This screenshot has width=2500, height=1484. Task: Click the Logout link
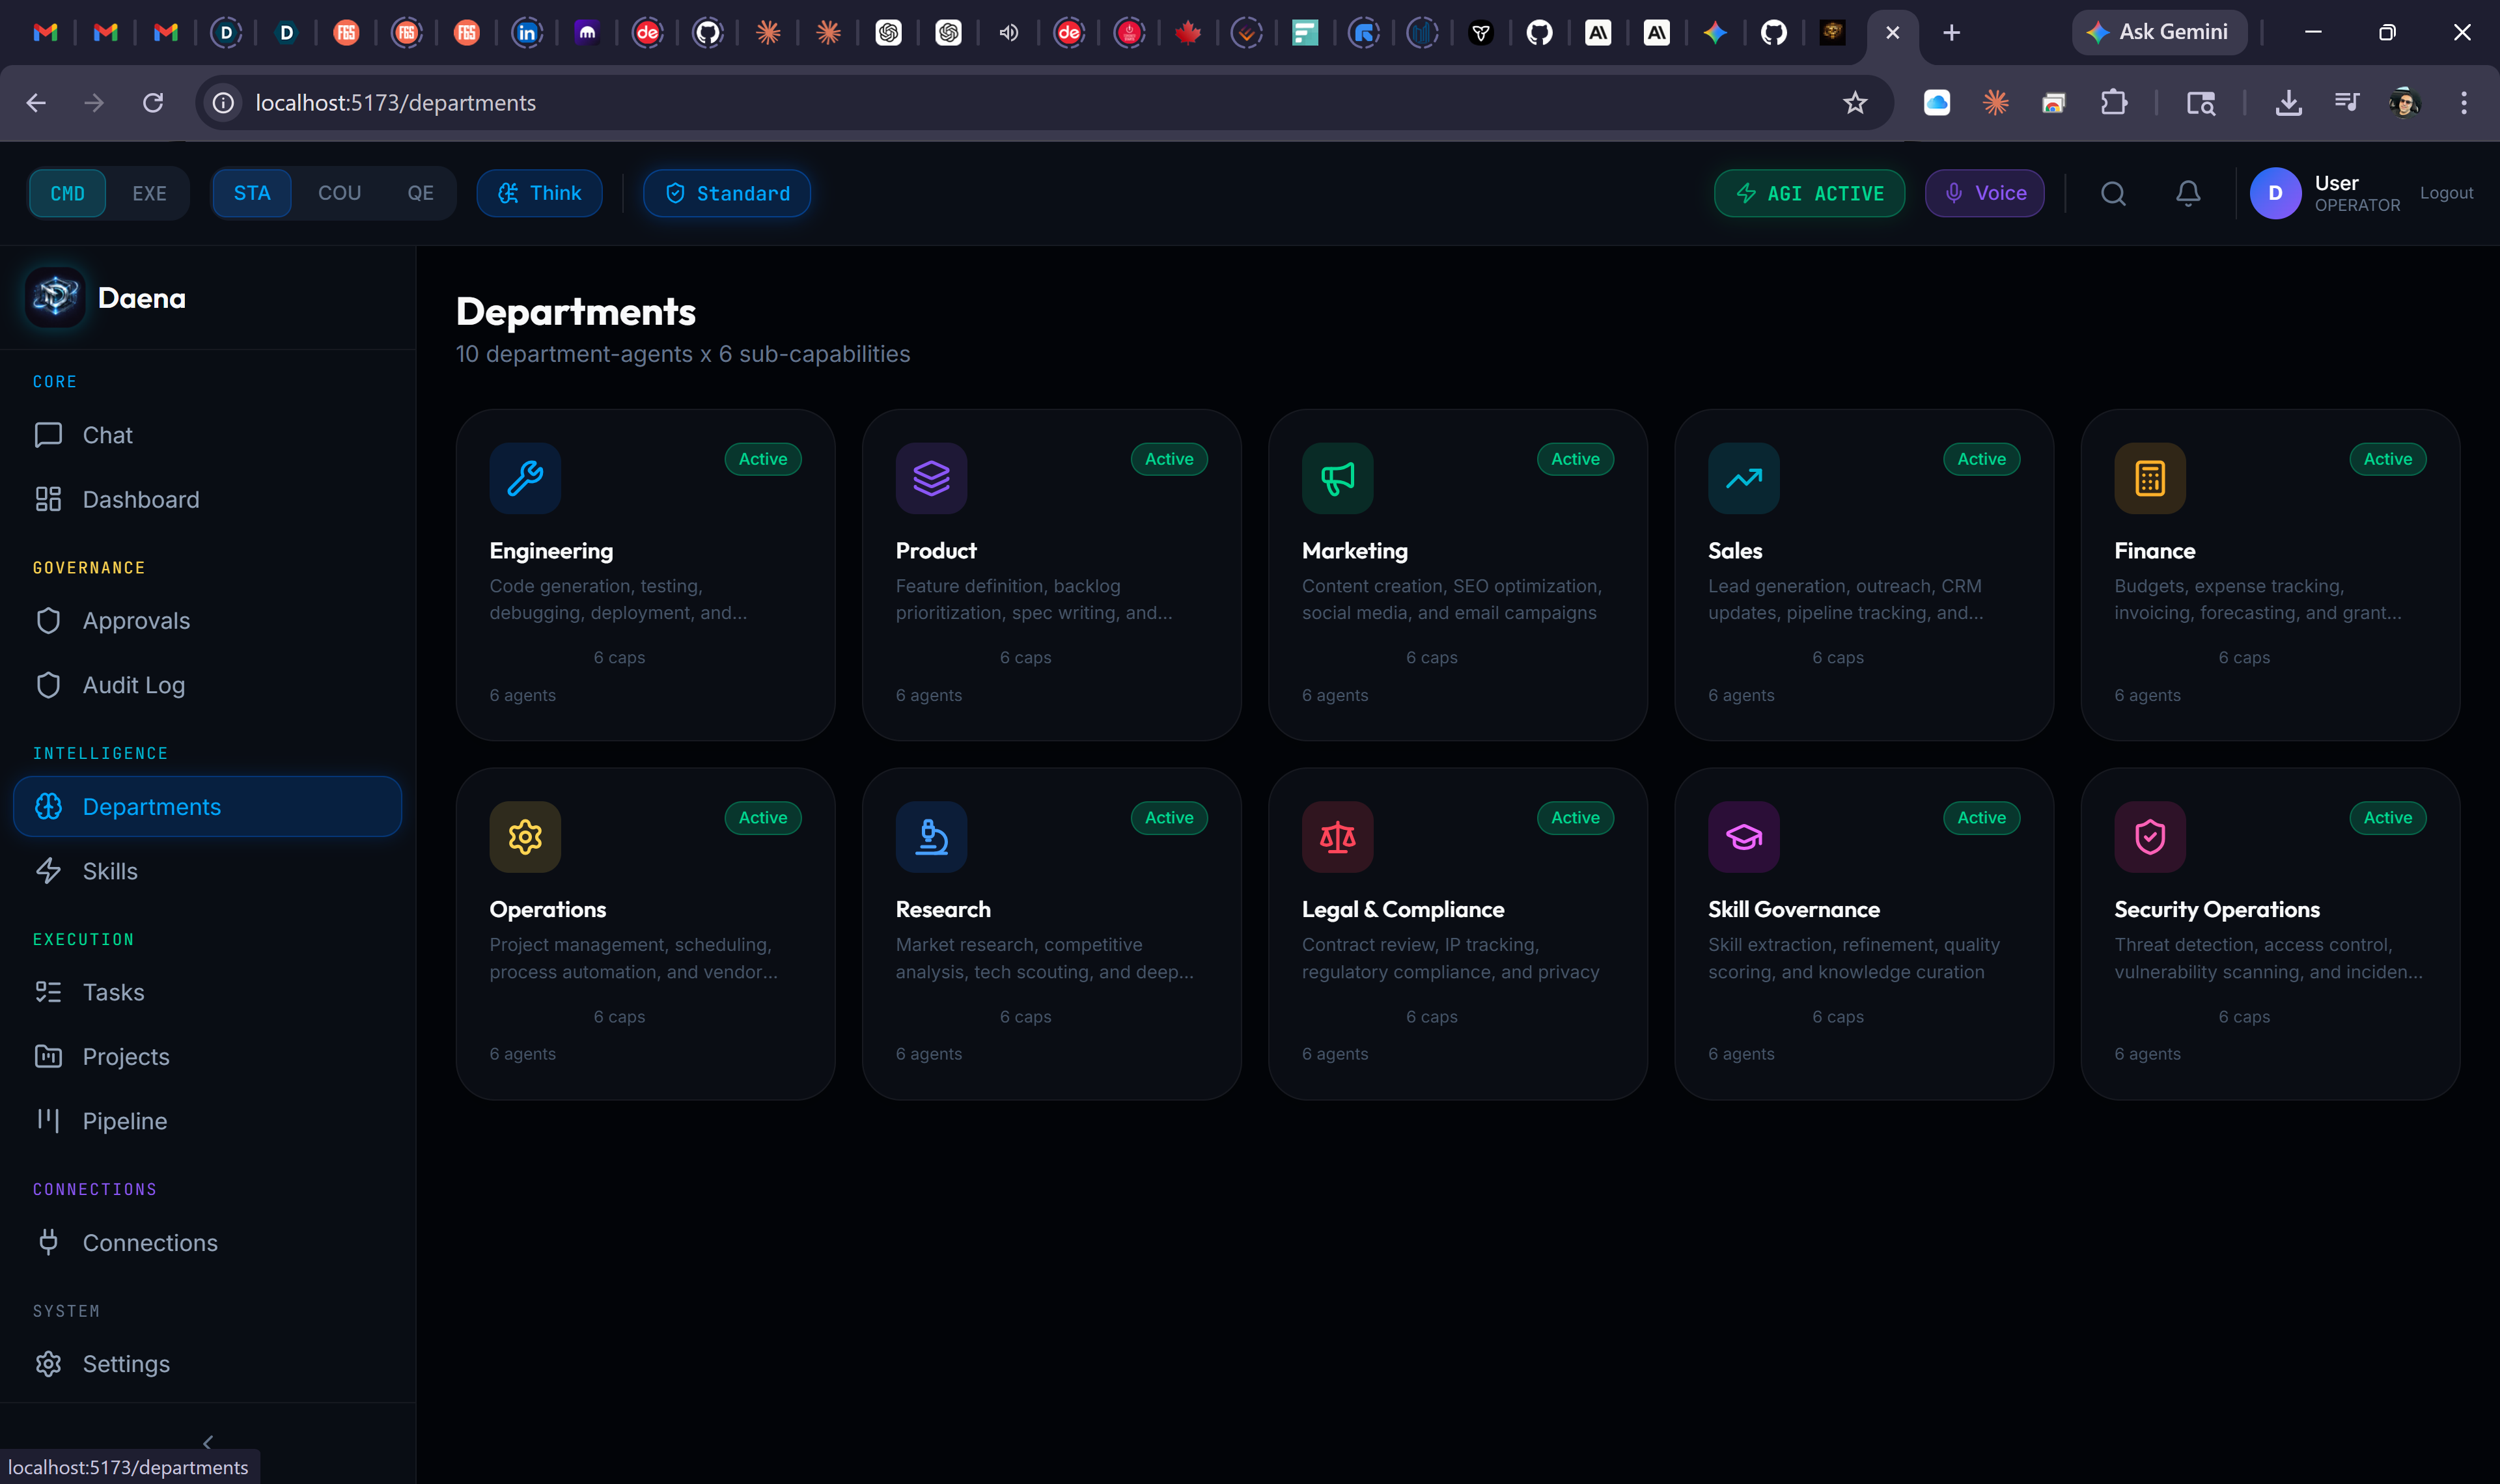pyautogui.click(x=2446, y=193)
